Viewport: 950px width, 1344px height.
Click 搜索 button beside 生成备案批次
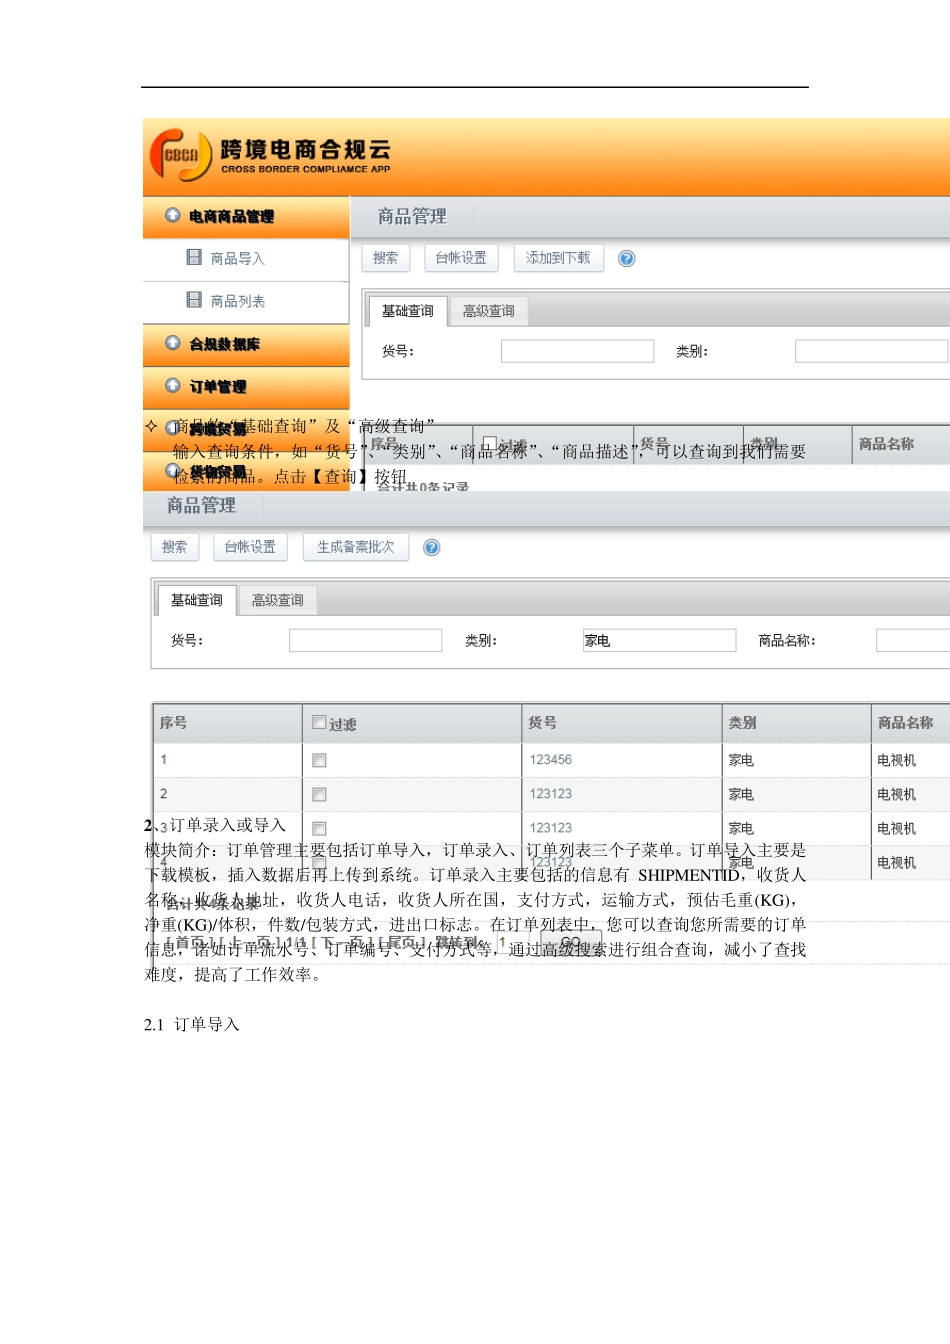click(175, 547)
